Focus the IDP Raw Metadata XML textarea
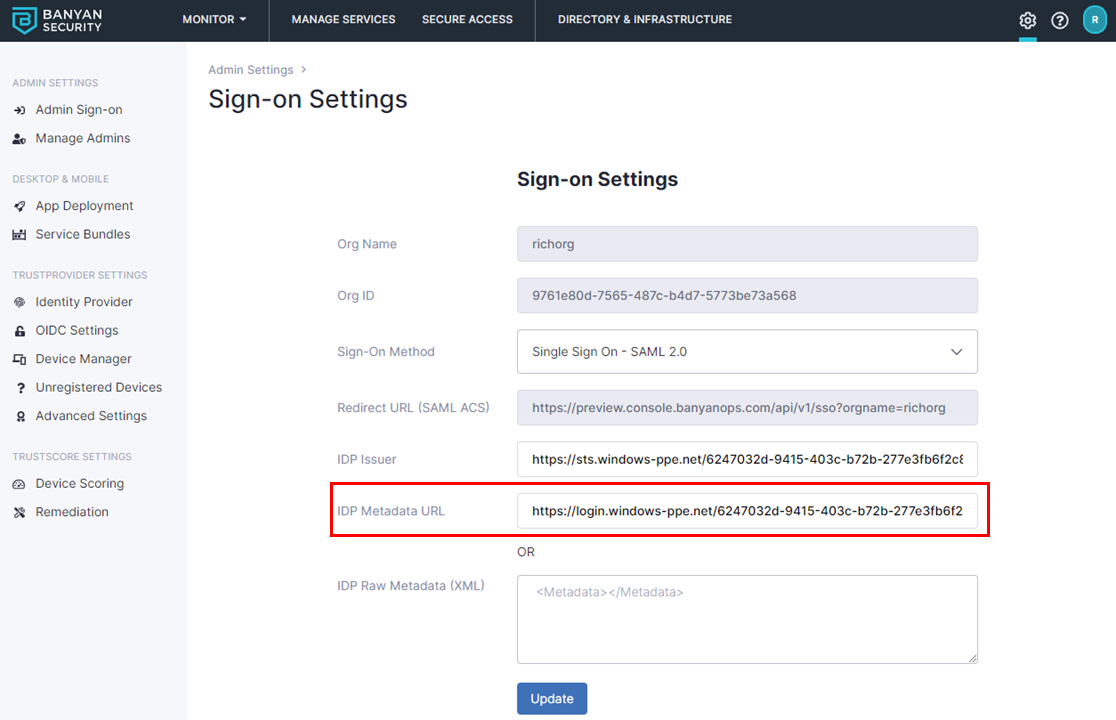 click(746, 619)
